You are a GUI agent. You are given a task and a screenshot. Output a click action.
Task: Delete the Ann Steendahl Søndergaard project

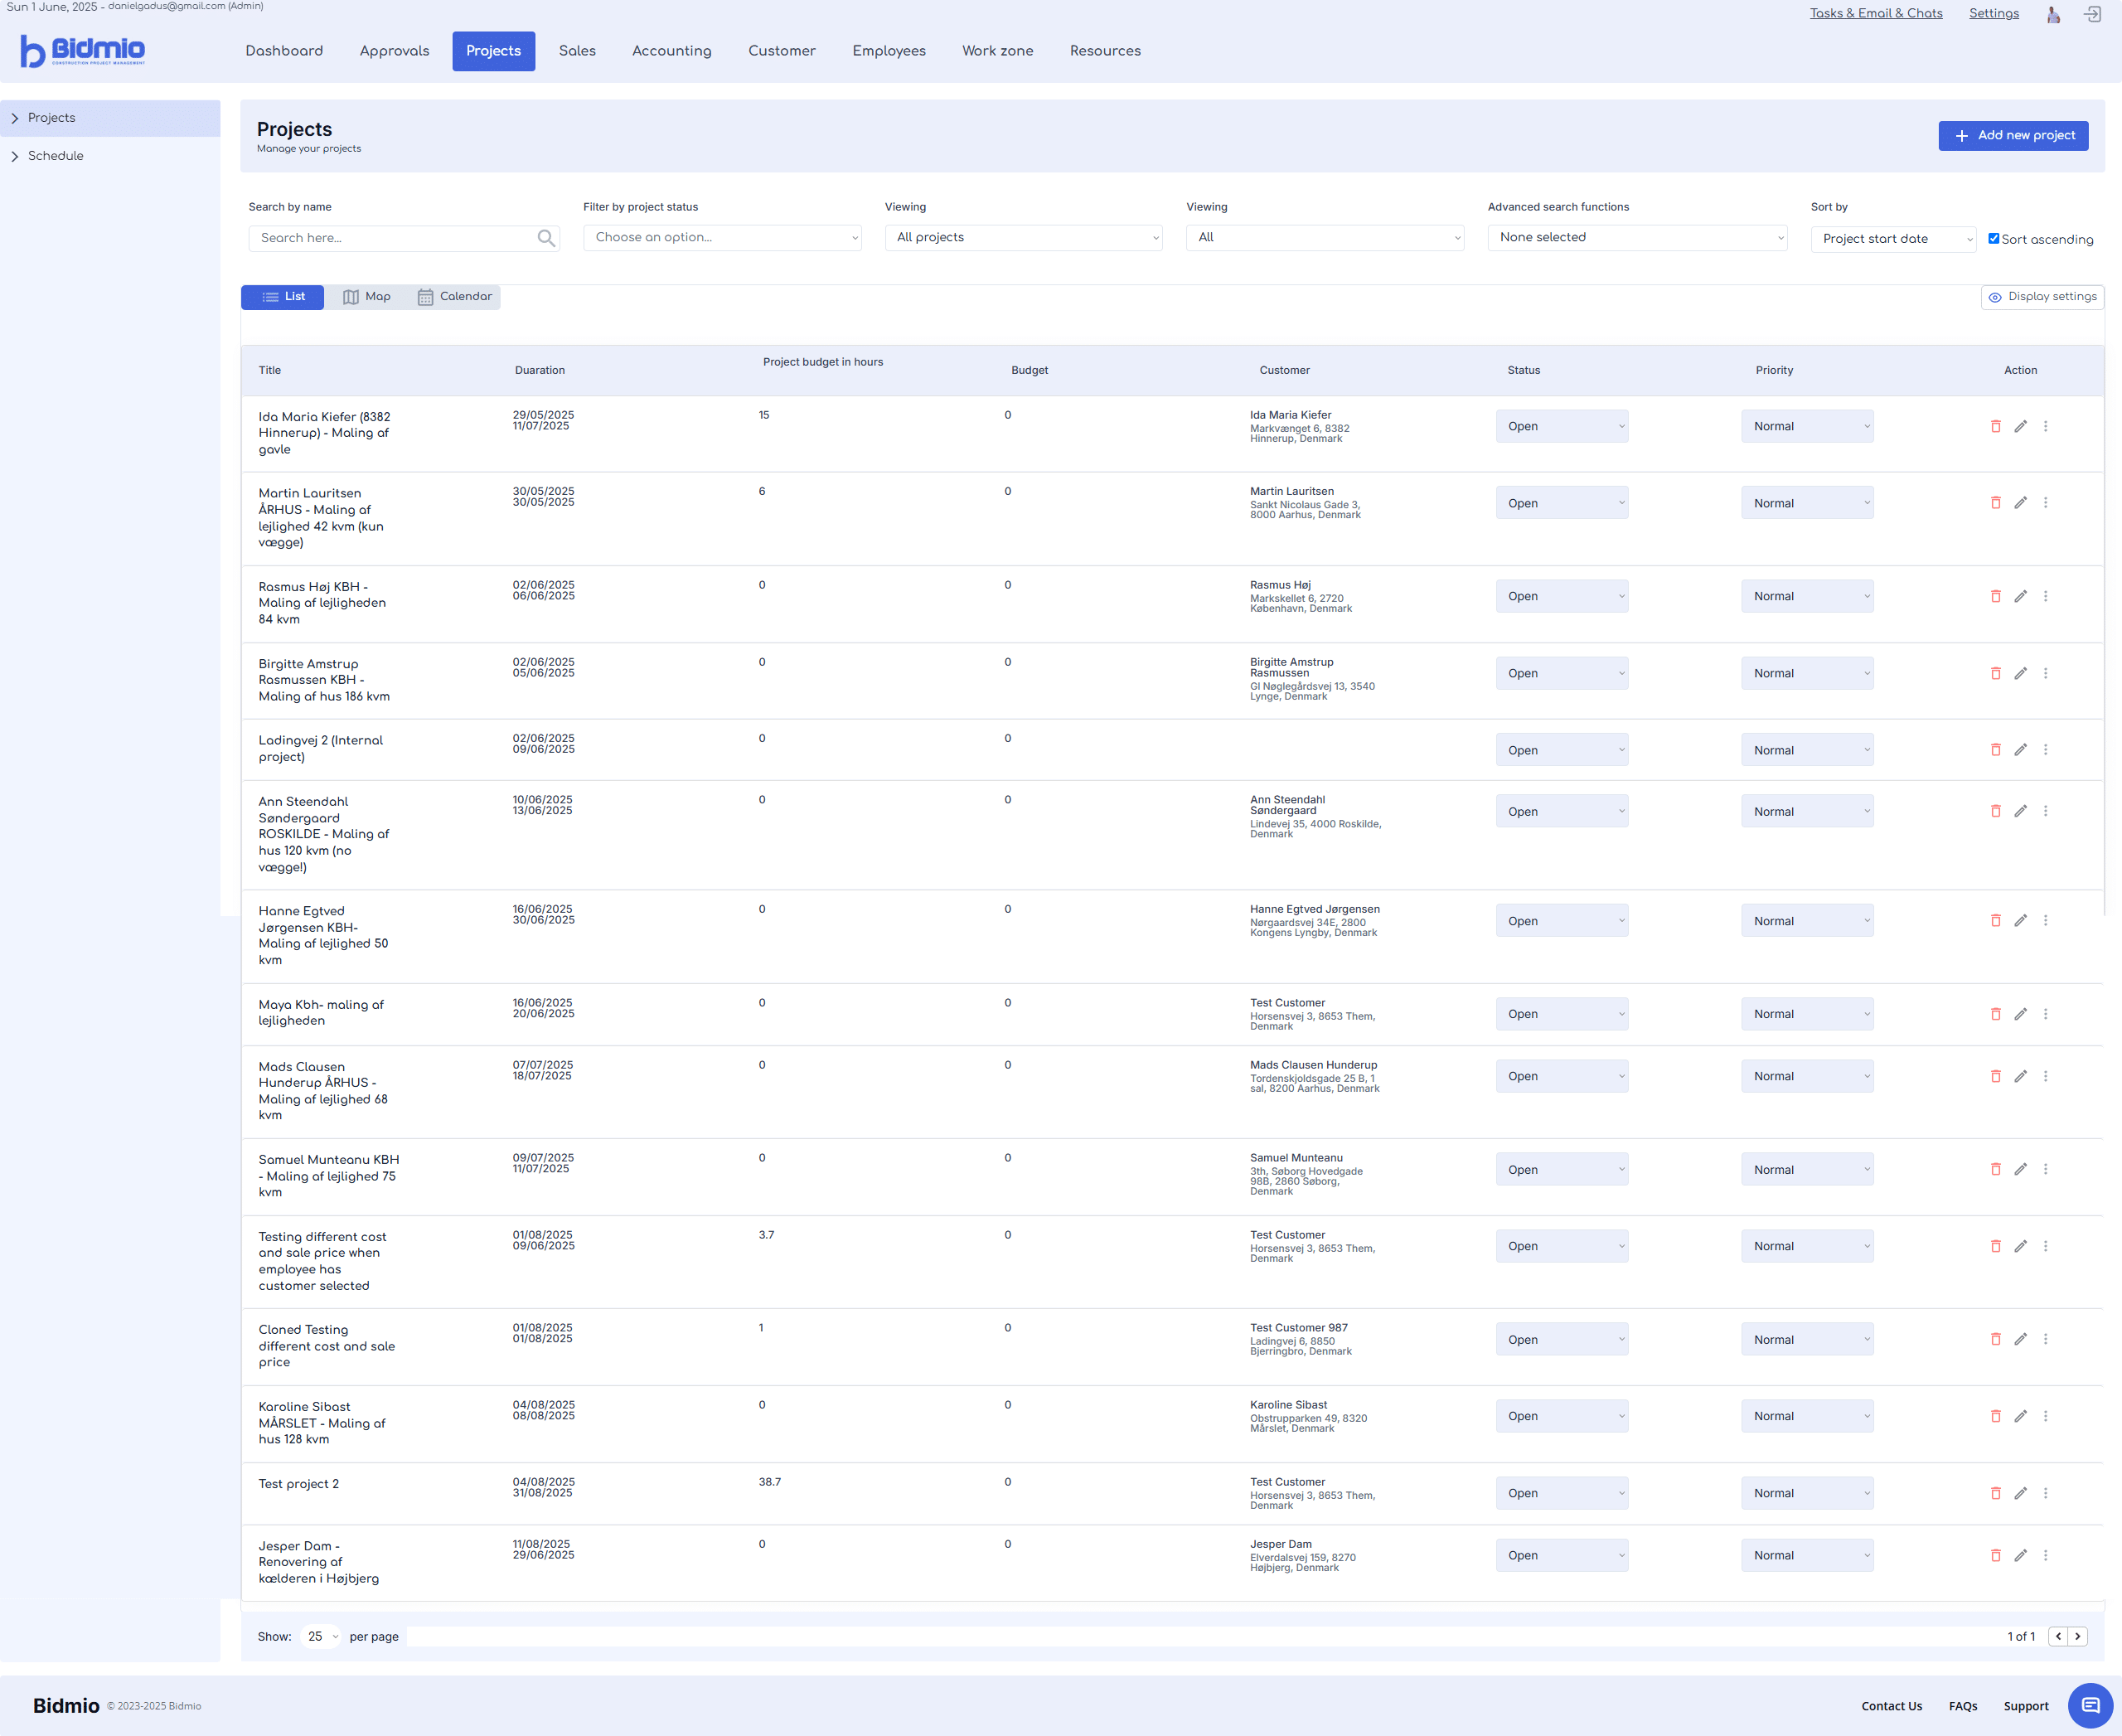click(x=1995, y=811)
